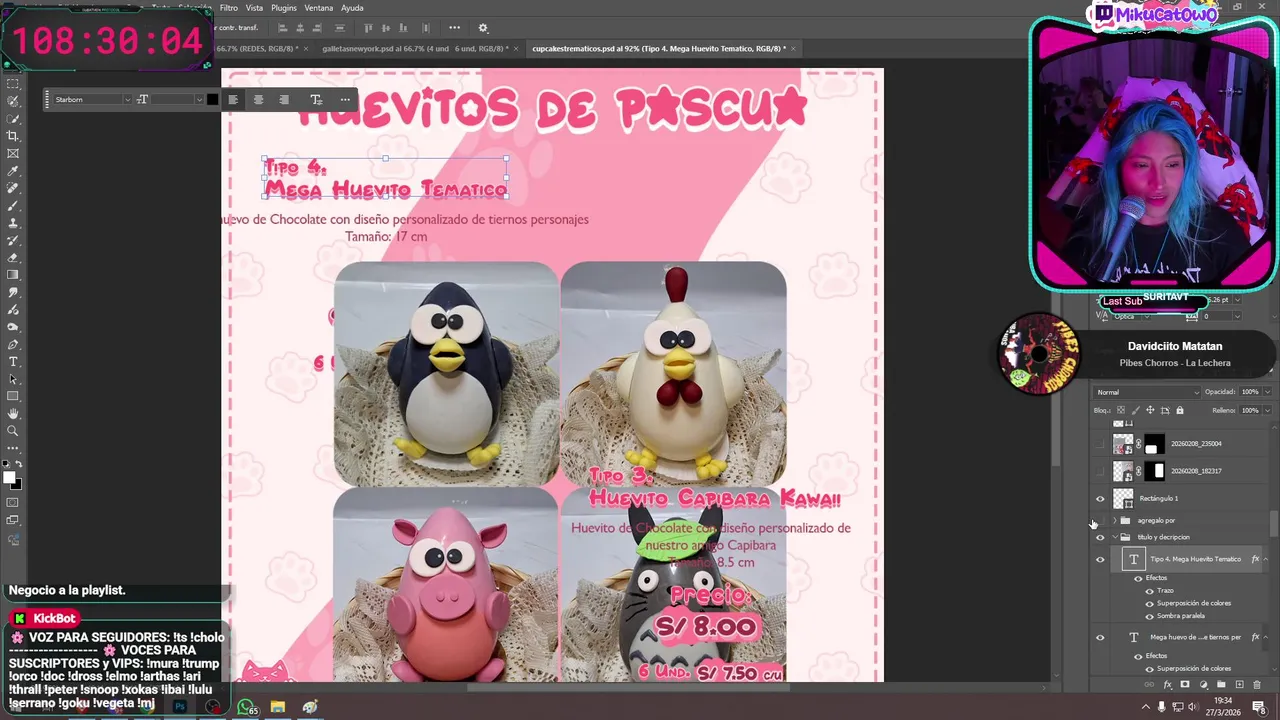Select the Gradient tool
This screenshot has height=720, width=1280.
[x=13, y=275]
